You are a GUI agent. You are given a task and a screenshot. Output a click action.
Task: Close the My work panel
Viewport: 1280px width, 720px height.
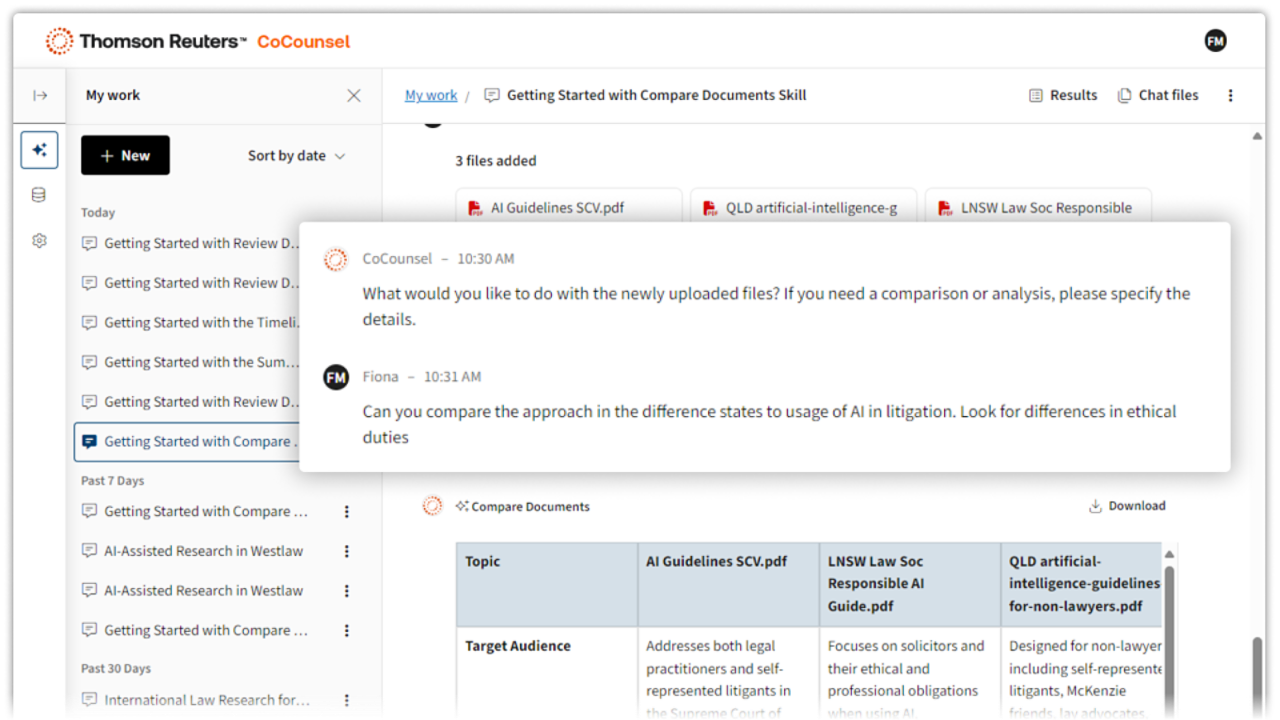point(353,96)
